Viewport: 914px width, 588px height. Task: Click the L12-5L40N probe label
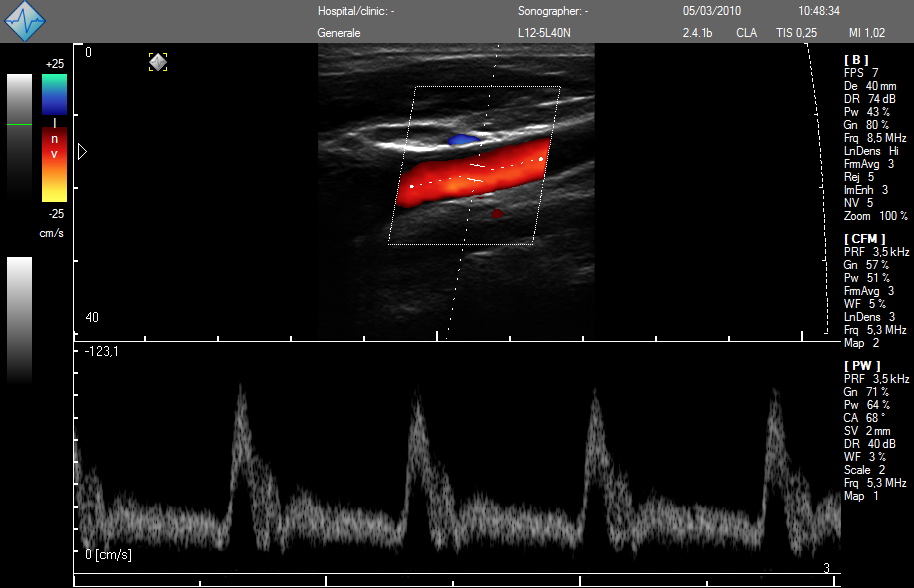pos(544,33)
